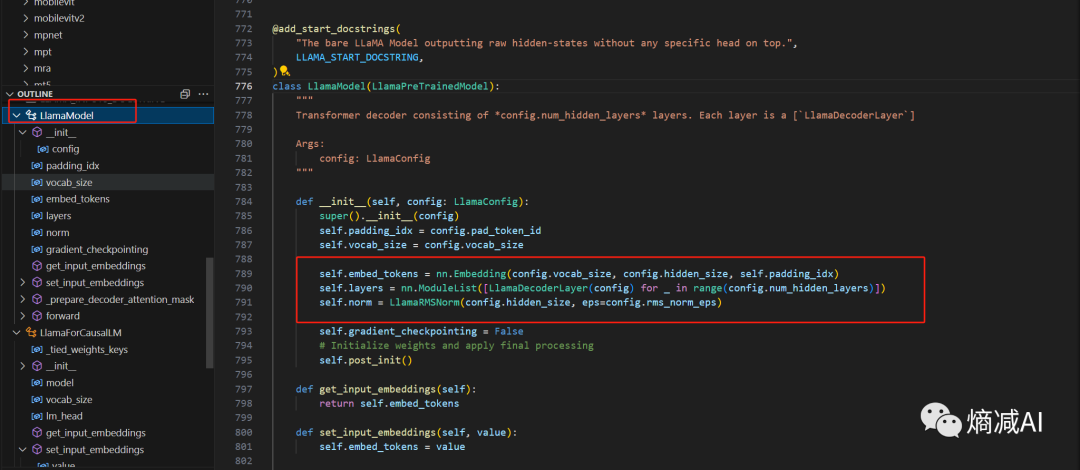Click the variable icon next to _tied_weights_keys
The height and width of the screenshot is (470, 1080).
37,349
